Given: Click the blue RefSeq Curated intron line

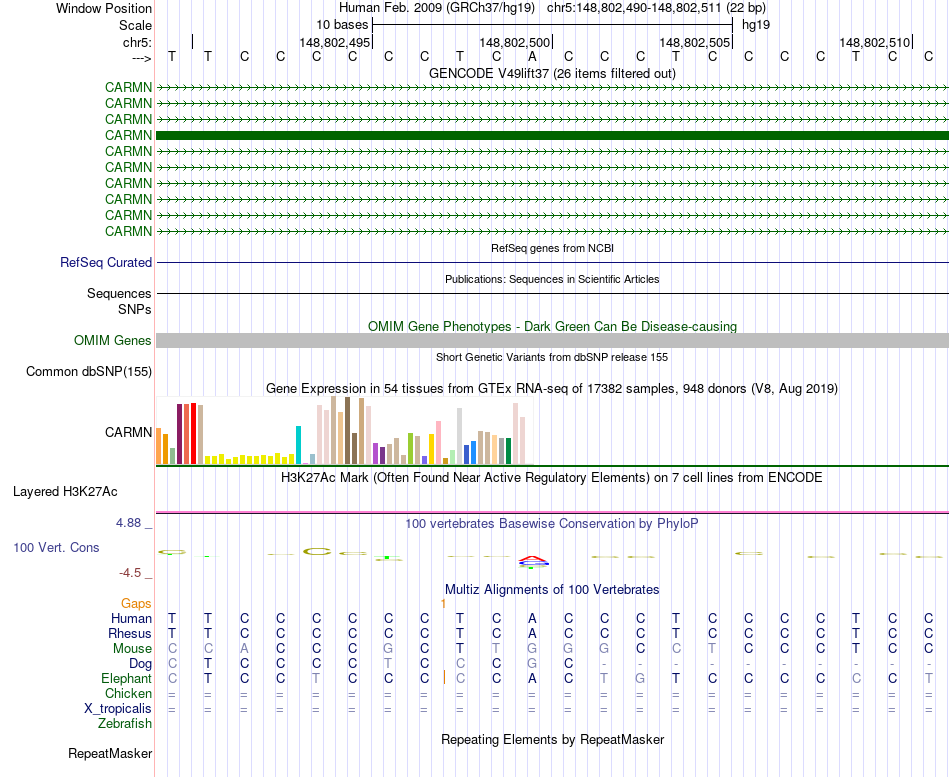Looking at the screenshot, I should coord(552,262).
